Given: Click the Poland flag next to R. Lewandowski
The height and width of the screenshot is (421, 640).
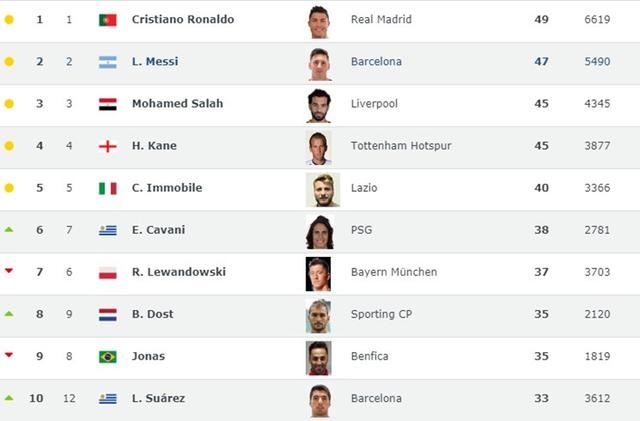Looking at the screenshot, I should click(x=108, y=272).
